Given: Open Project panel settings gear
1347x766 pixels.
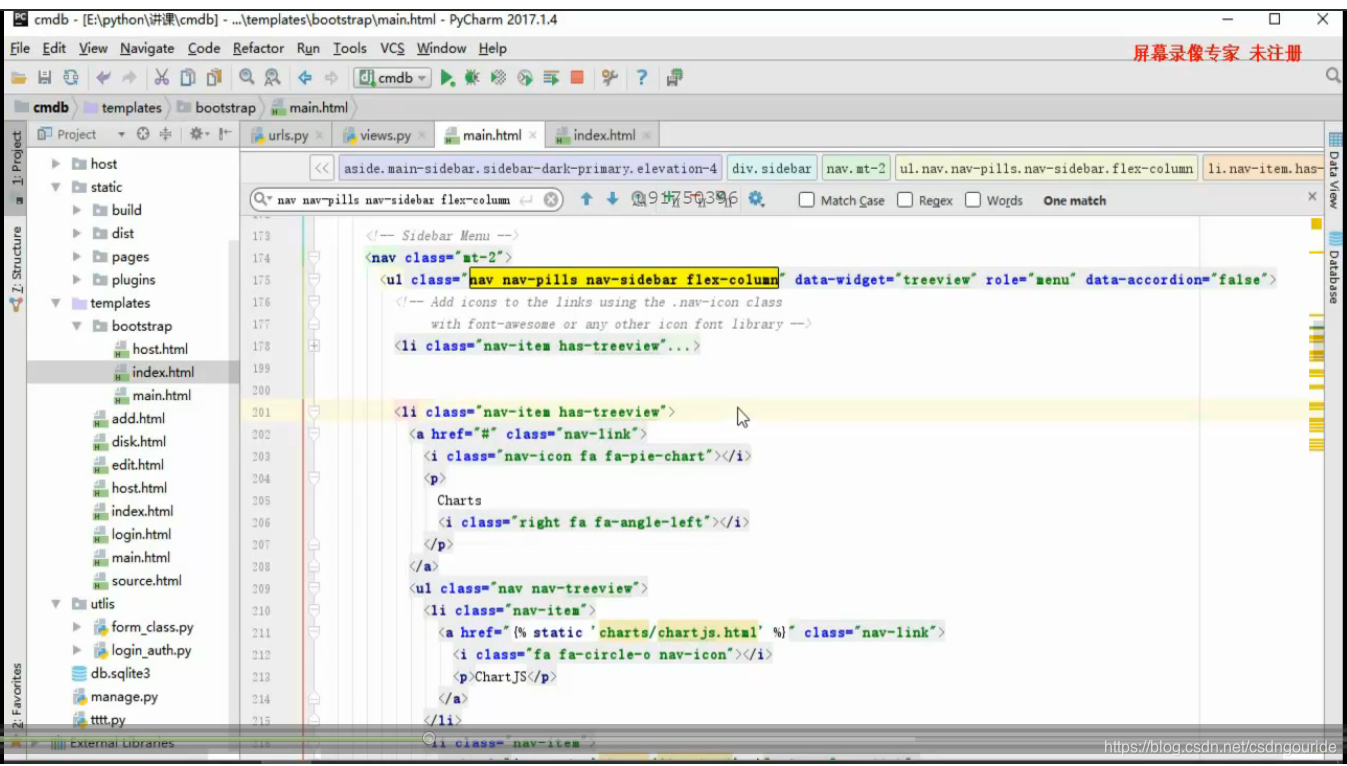Looking at the screenshot, I should pyautogui.click(x=198, y=134).
